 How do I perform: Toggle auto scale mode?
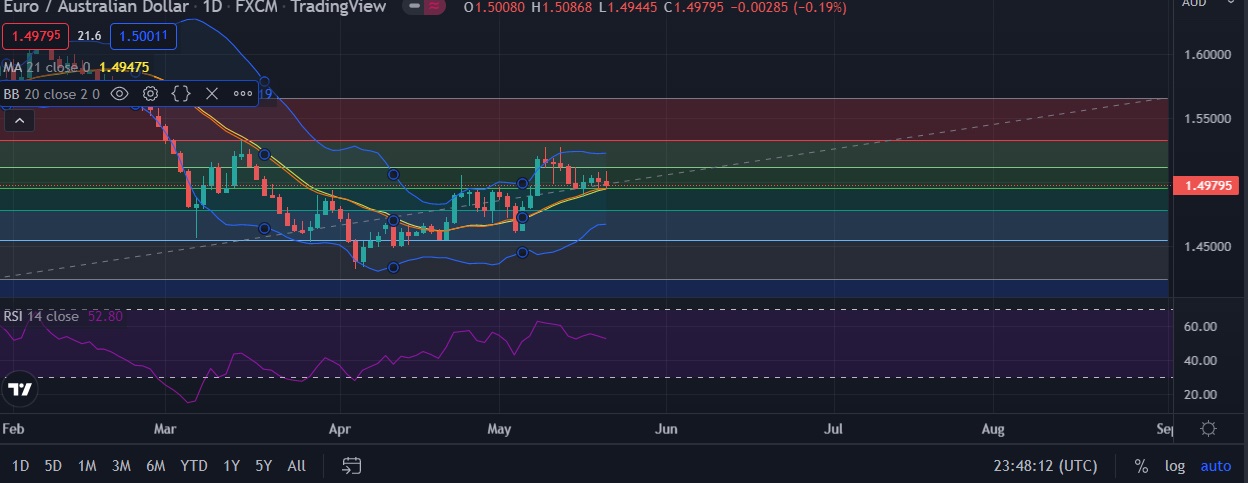click(x=1216, y=466)
